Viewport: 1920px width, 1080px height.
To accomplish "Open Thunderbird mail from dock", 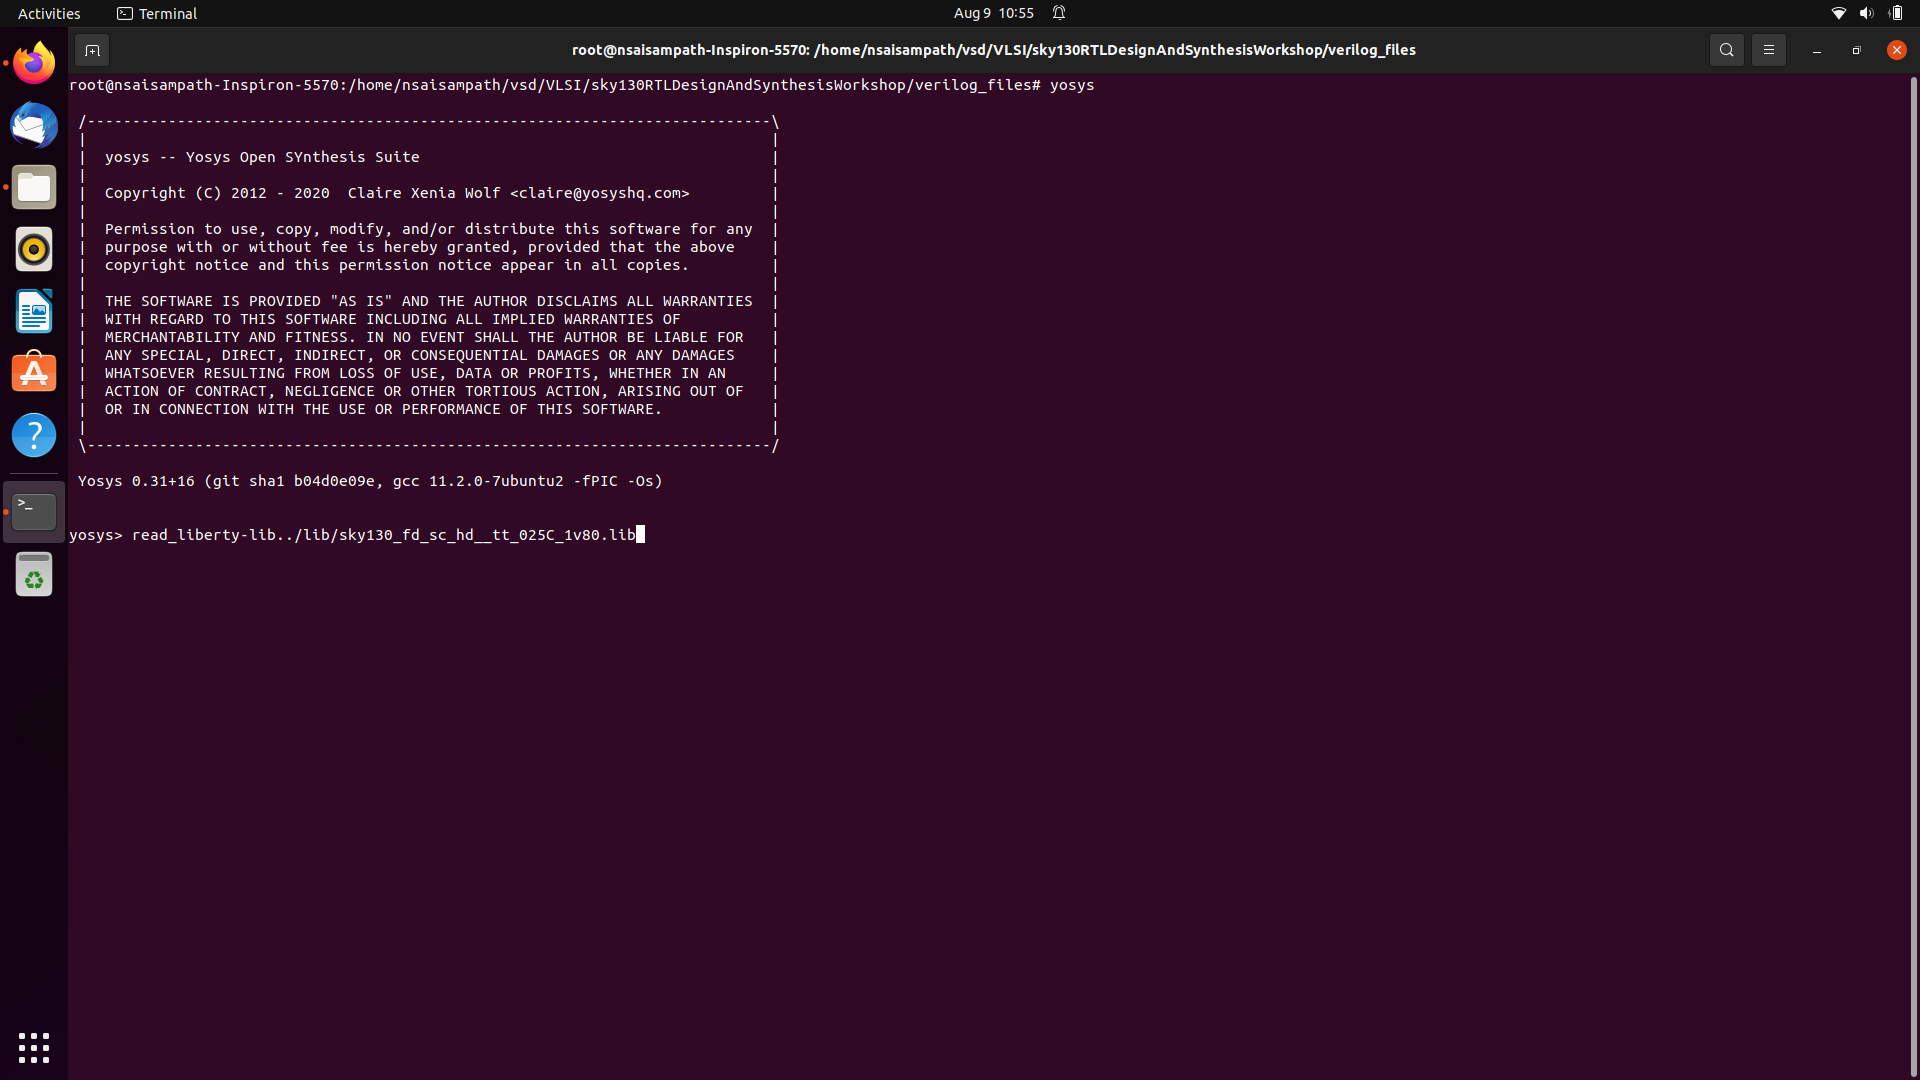I will click(34, 126).
